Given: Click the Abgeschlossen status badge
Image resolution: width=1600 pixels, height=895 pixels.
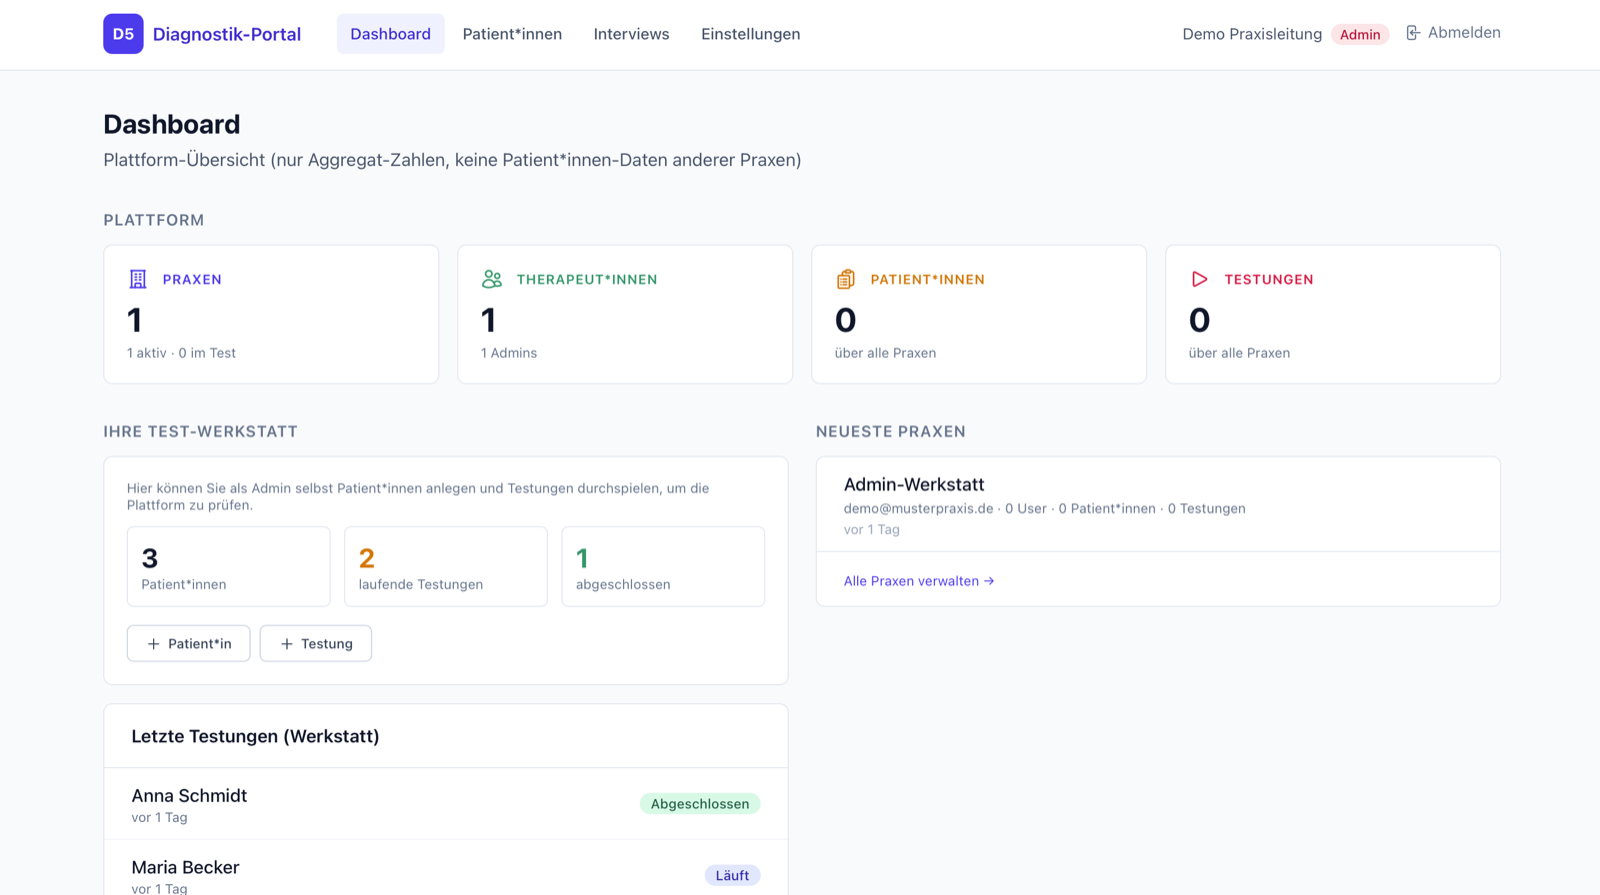Looking at the screenshot, I should point(700,804).
